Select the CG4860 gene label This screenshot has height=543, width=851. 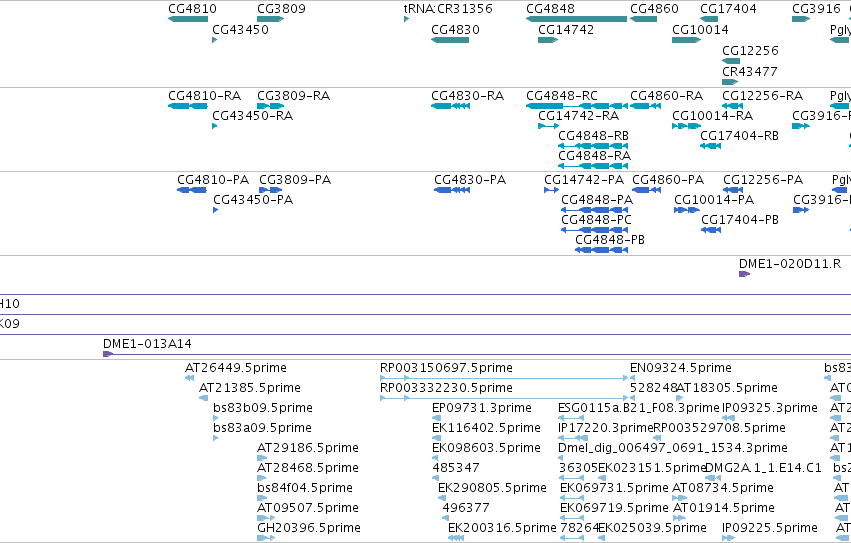pos(654,9)
